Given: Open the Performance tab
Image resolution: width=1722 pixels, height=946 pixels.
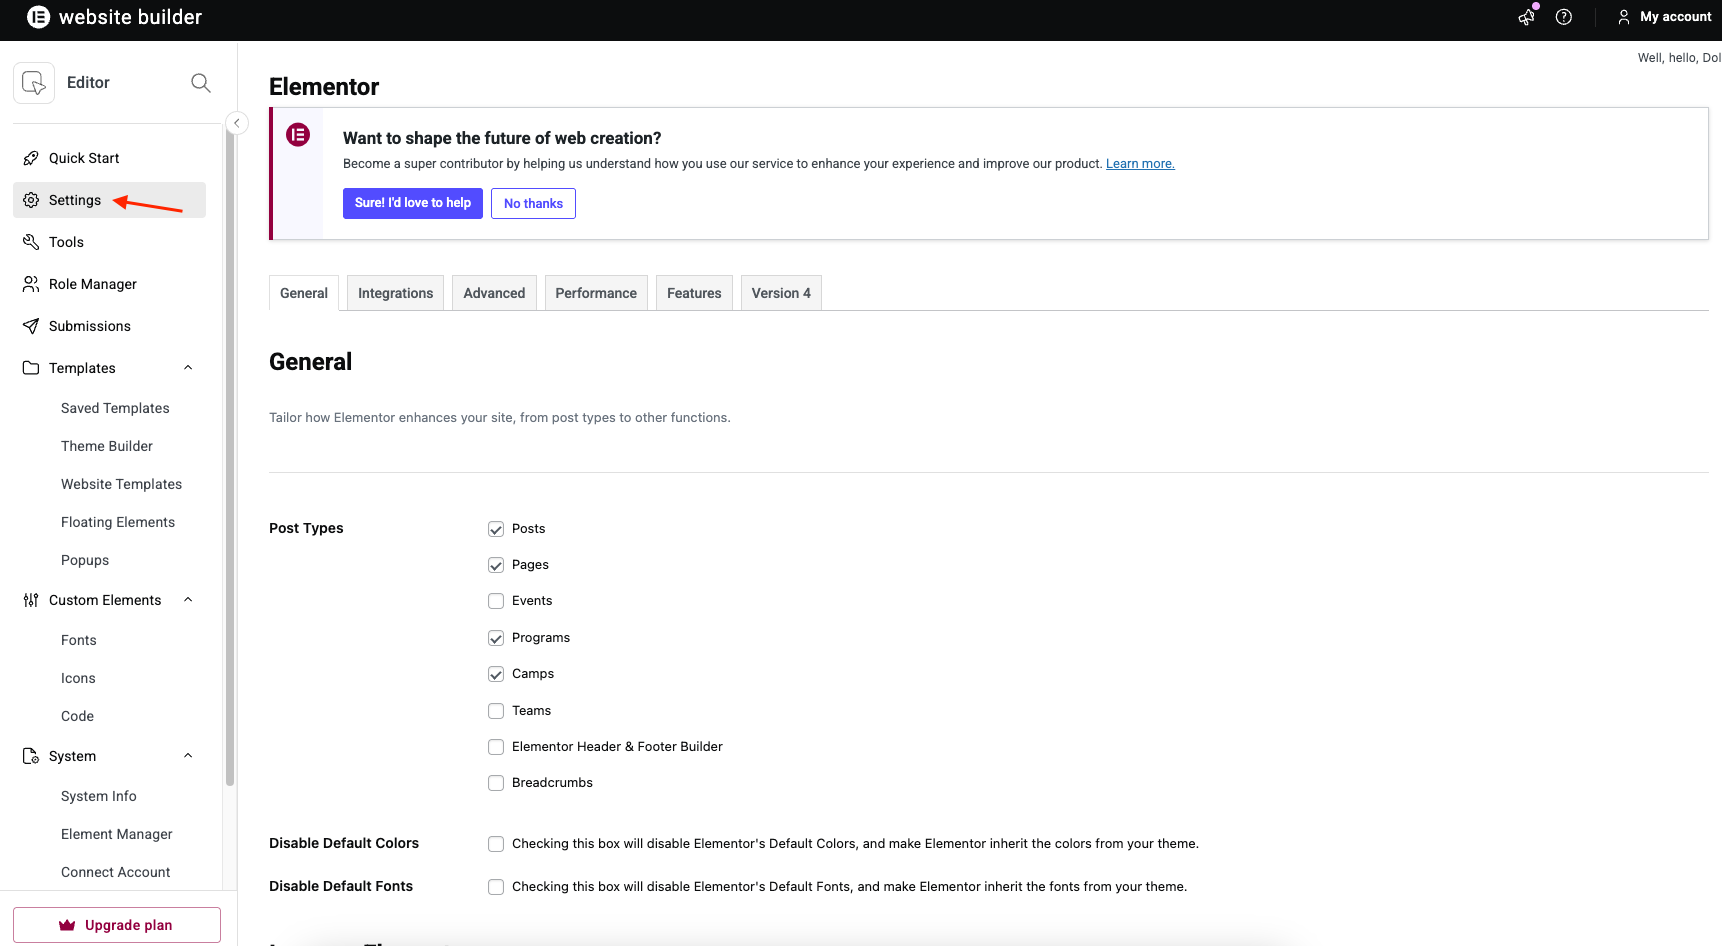Looking at the screenshot, I should (x=596, y=293).
